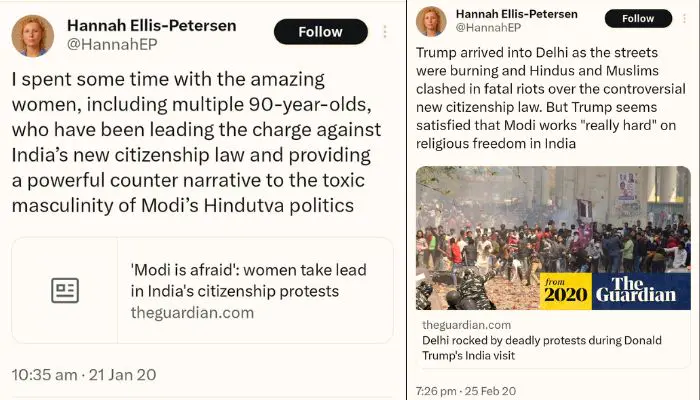Click theguardian.com domain under right image
The image size is (700, 400).
(x=467, y=325)
